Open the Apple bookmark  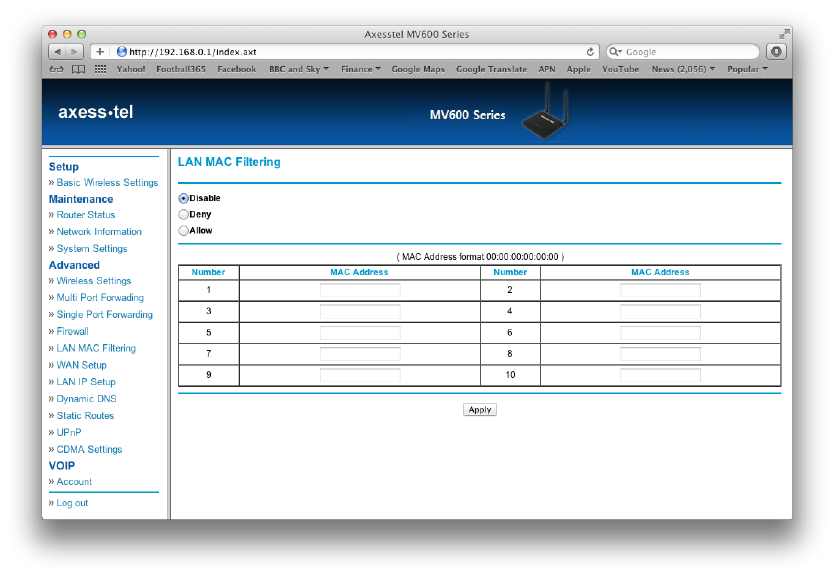[579, 69]
